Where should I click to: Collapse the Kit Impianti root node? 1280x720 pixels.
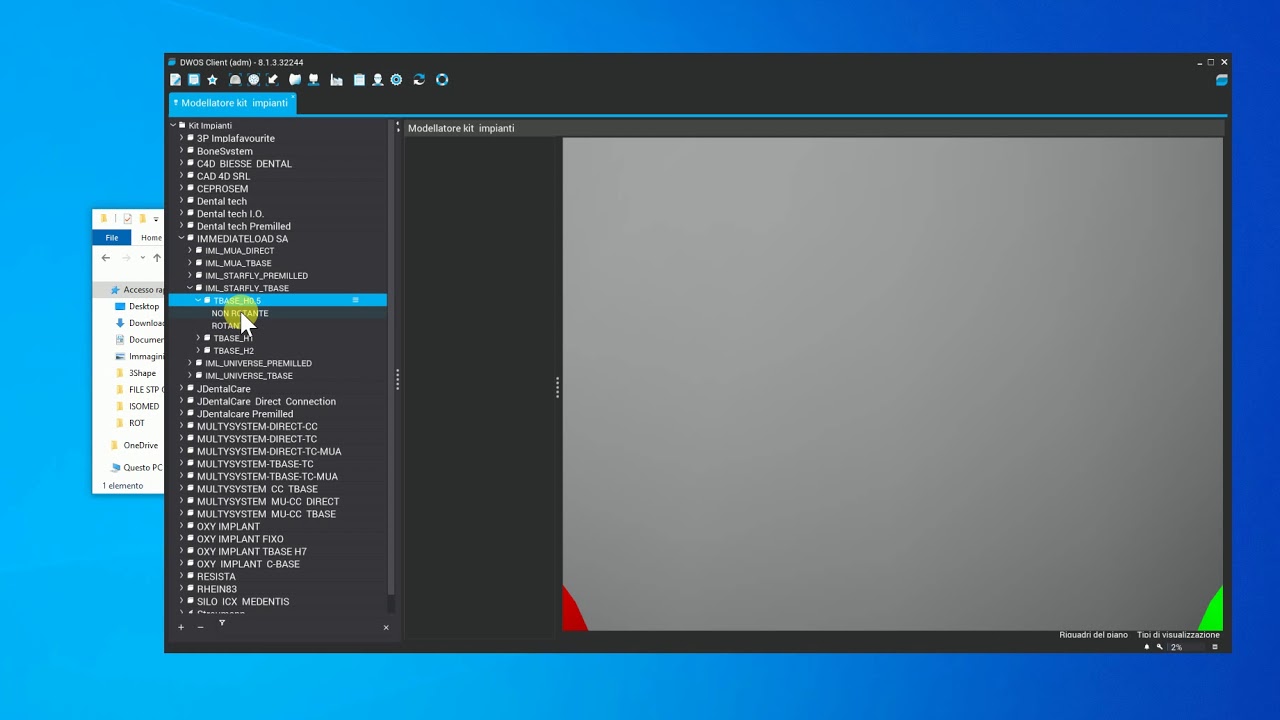click(173, 126)
